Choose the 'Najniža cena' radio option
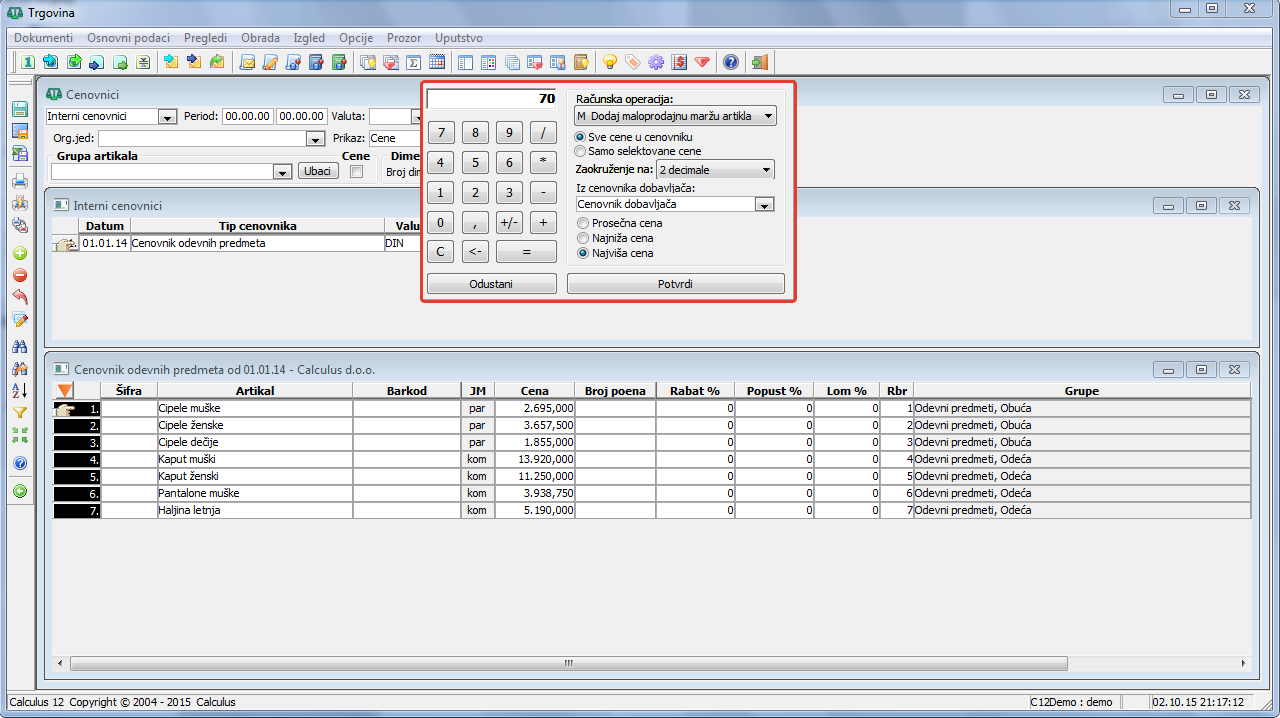Image resolution: width=1280 pixels, height=718 pixels. (582, 238)
